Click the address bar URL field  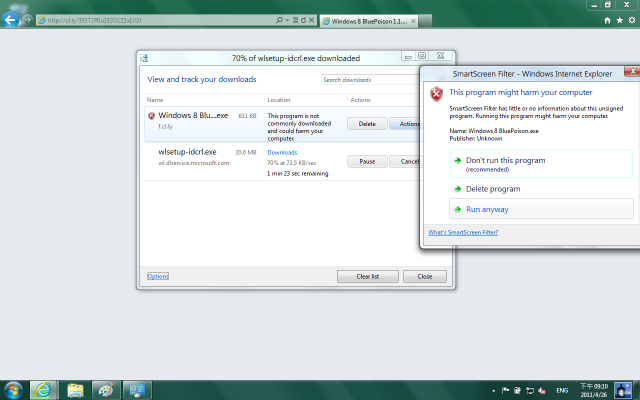pyautogui.click(x=155, y=20)
